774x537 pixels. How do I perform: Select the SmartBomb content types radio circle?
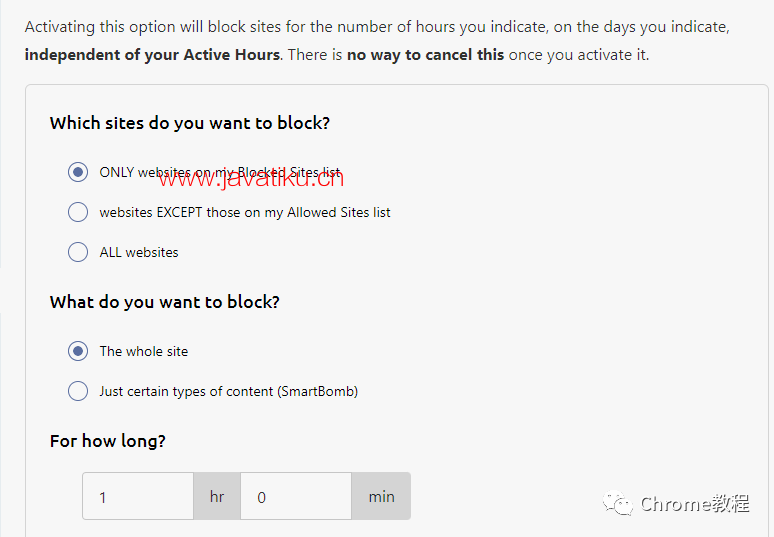(78, 391)
